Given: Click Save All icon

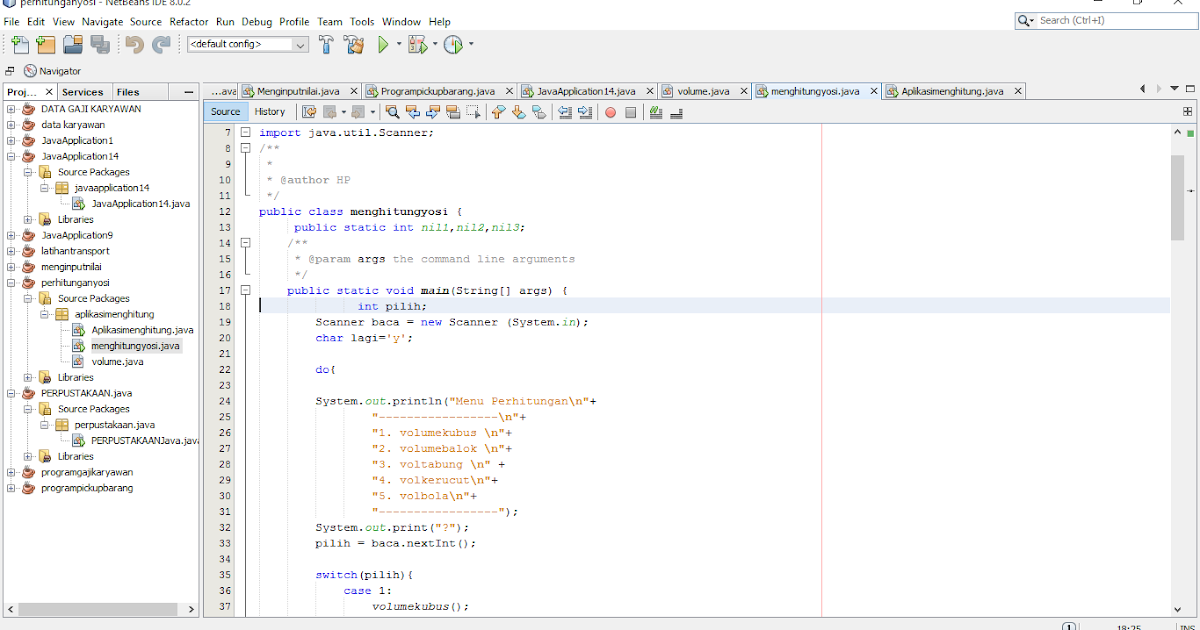Looking at the screenshot, I should [101, 44].
